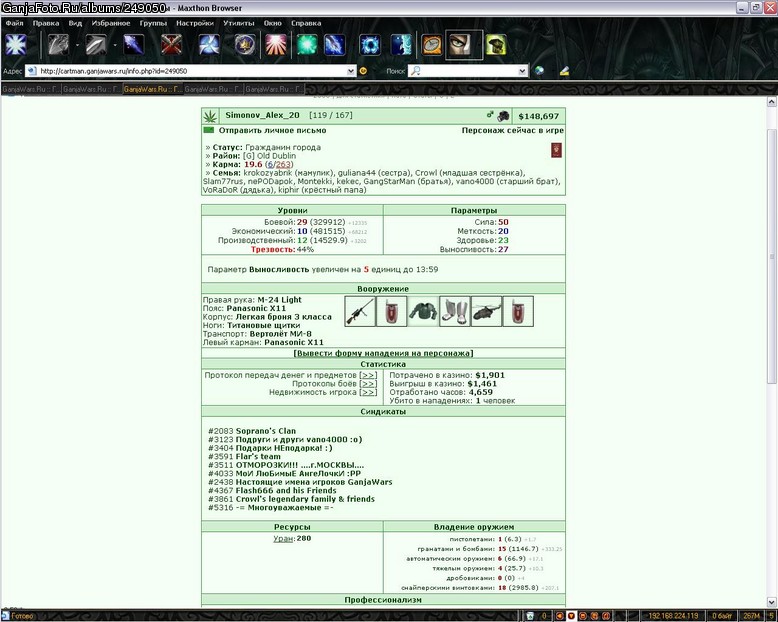778x622 pixels.
Task: Open the second gray feather button's dropdown arrow
Action: pyautogui.click(x=115, y=45)
